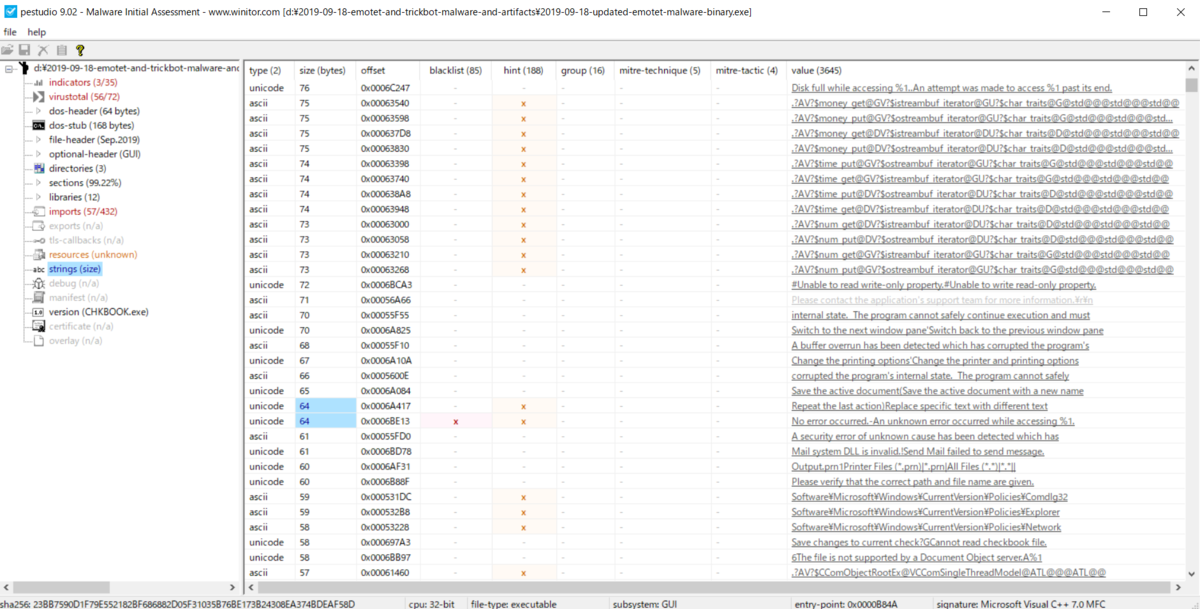Select the indicators (3/35) tree node
The width and height of the screenshot is (1200, 609).
(83, 82)
